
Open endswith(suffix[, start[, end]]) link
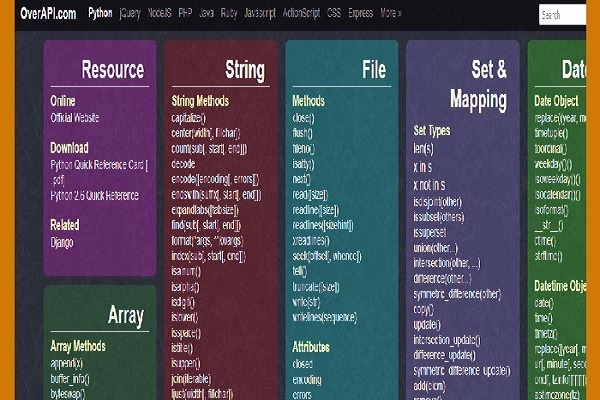point(216,195)
